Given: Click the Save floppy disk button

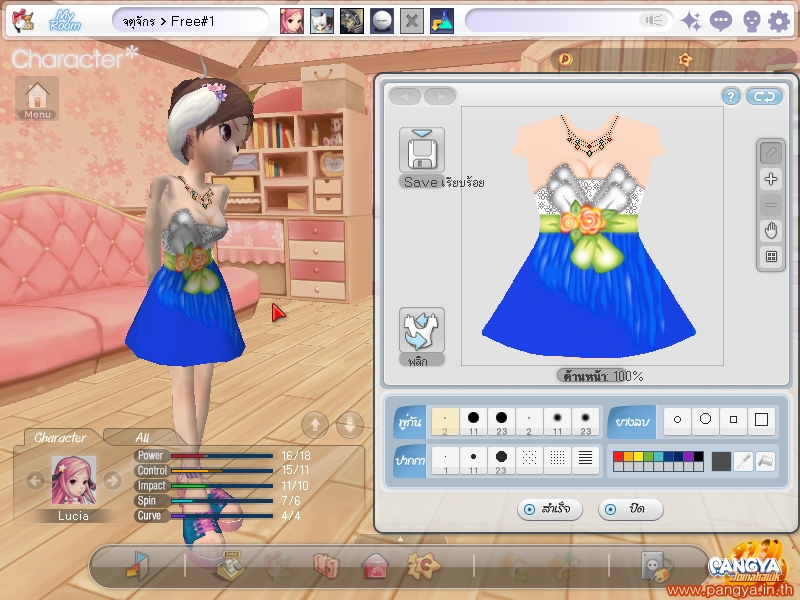Looking at the screenshot, I should (x=421, y=151).
